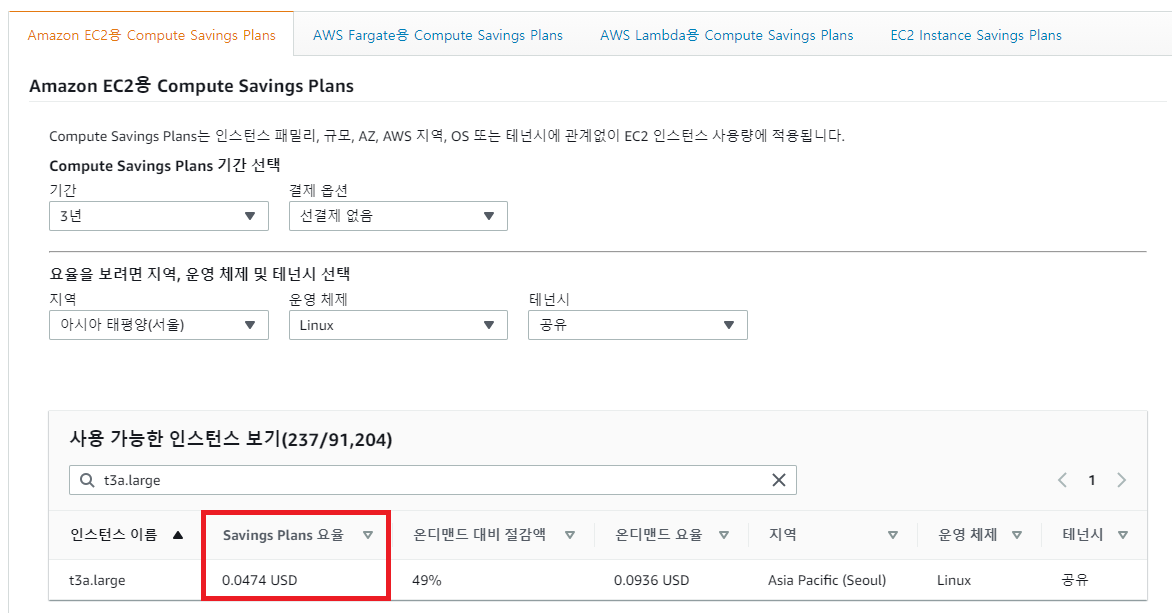Click the Linux cell in table row
This screenshot has width=1172, height=613.
tap(954, 580)
